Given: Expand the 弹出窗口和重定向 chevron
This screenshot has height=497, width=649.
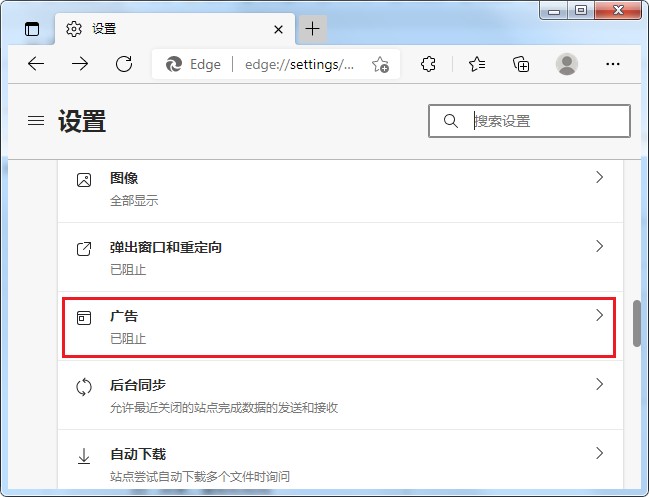Looking at the screenshot, I should 599,246.
